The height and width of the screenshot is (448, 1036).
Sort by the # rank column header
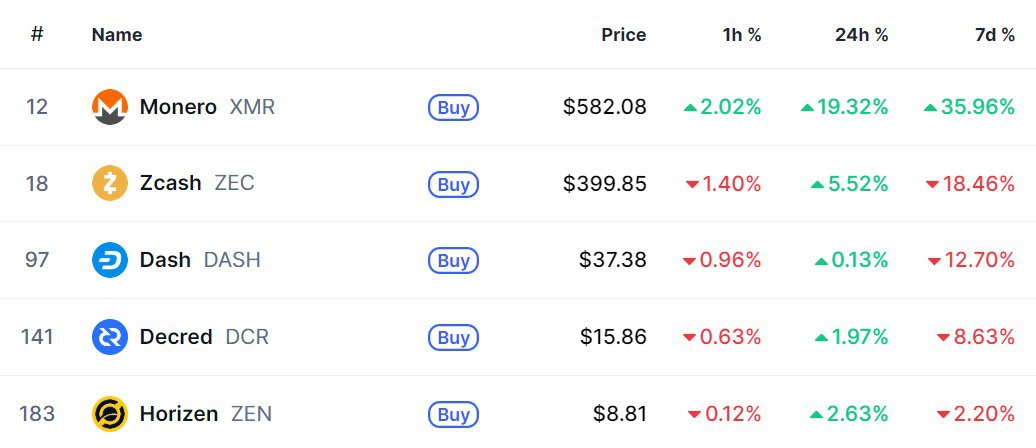tap(37, 35)
